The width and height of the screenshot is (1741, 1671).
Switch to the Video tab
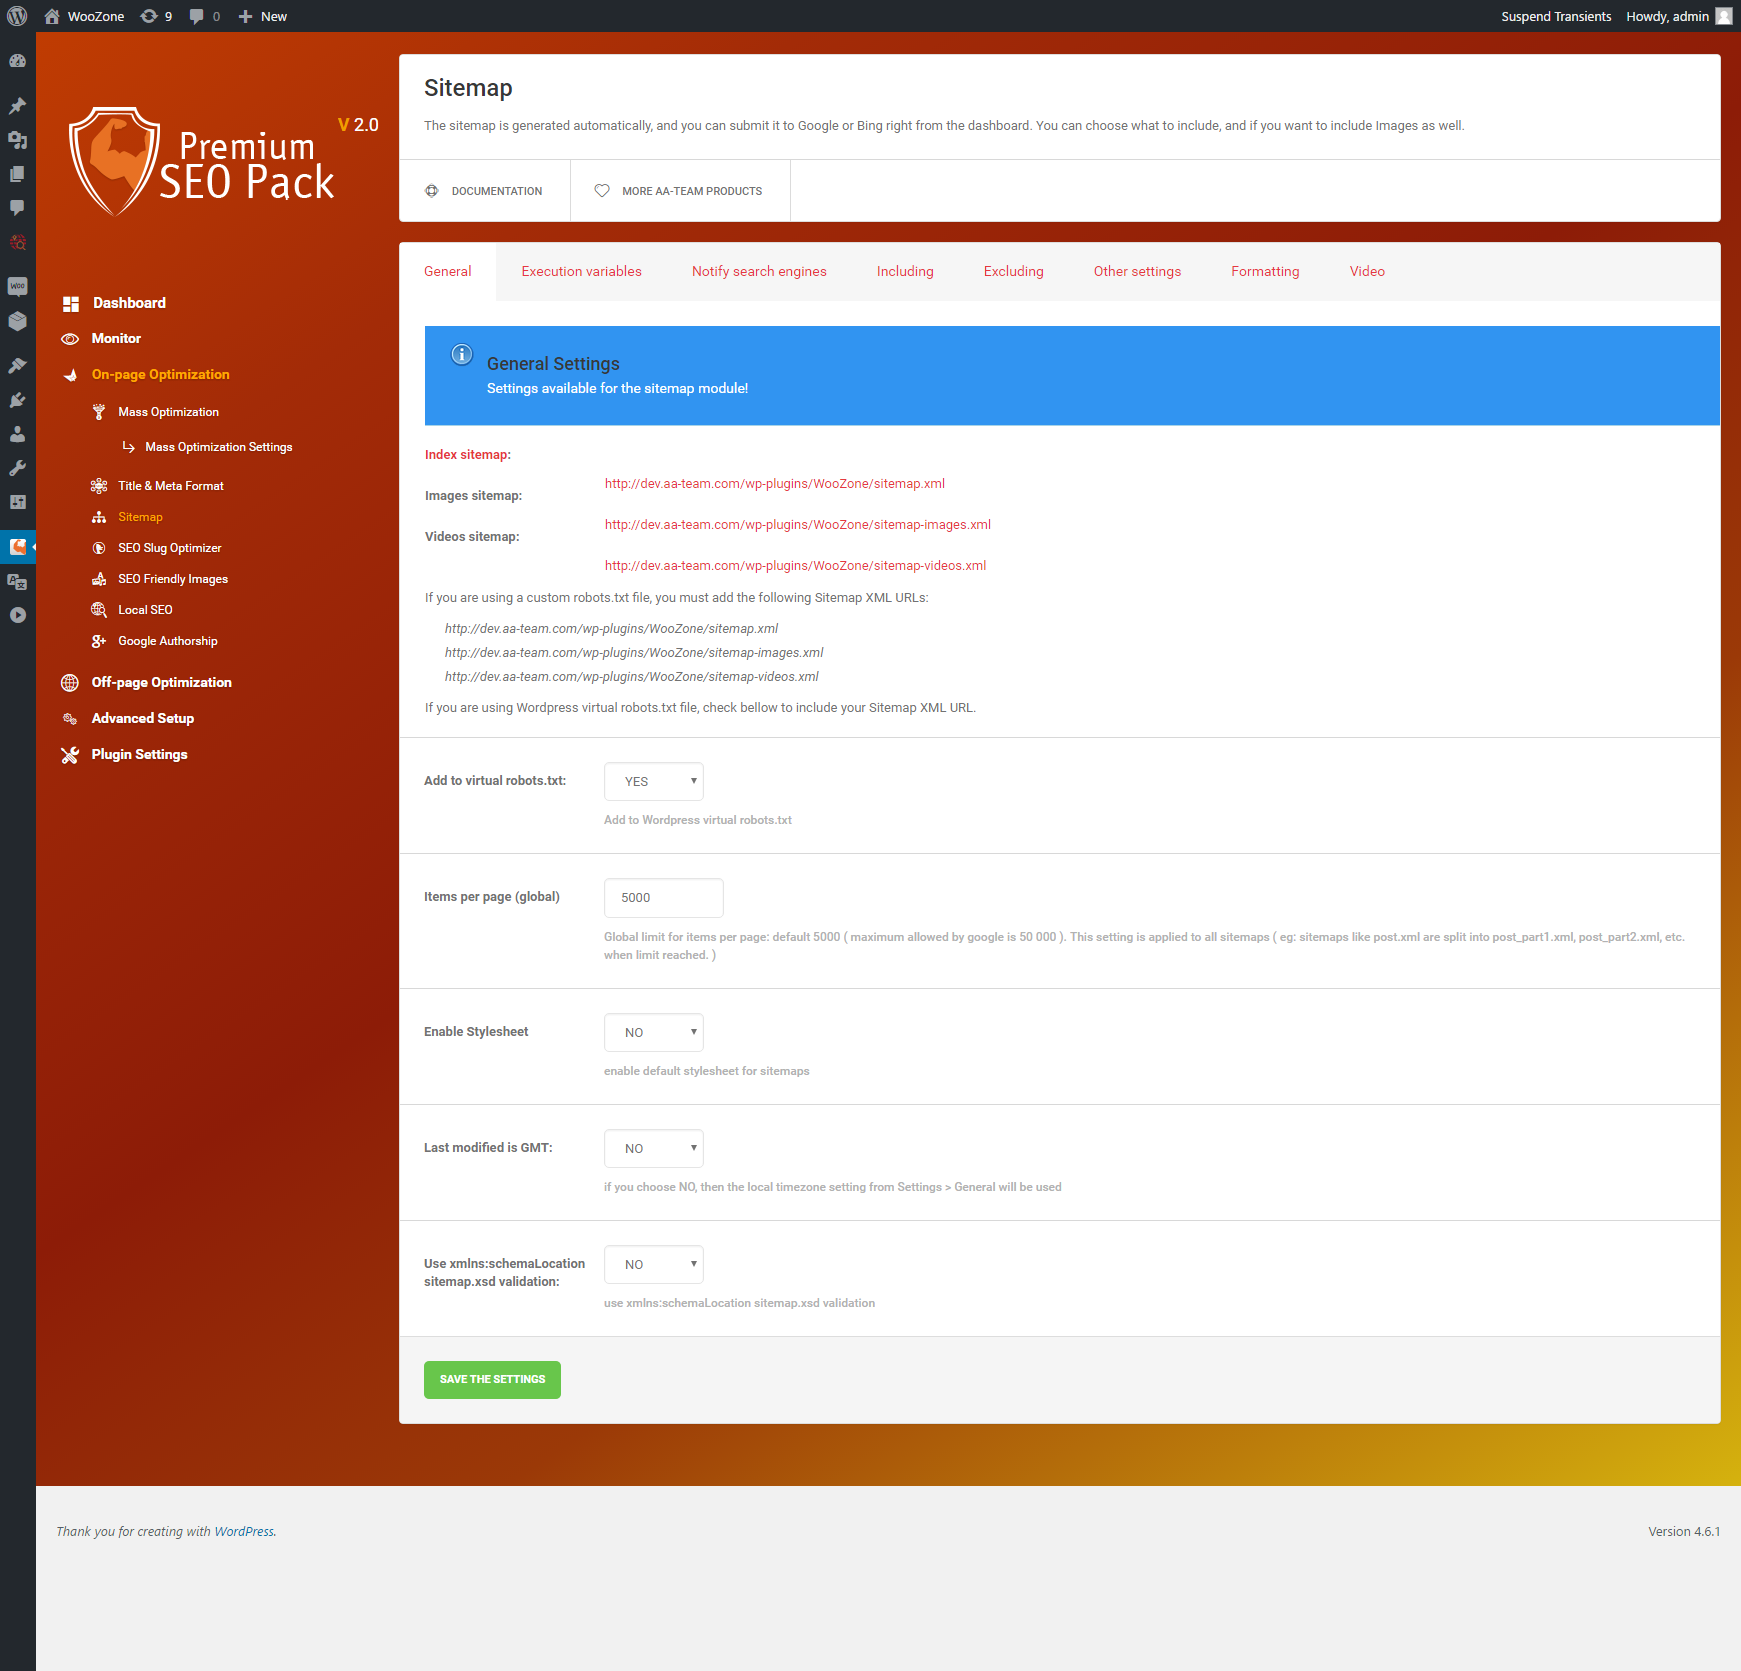pyautogui.click(x=1367, y=271)
